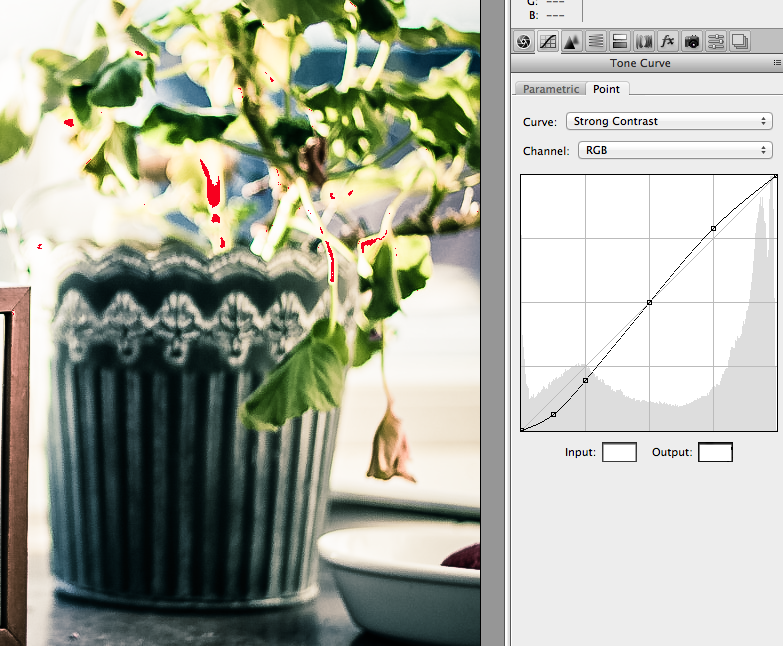The height and width of the screenshot is (646, 783).
Task: Select the shadow curve point on first gridline
Action: [x=586, y=380]
